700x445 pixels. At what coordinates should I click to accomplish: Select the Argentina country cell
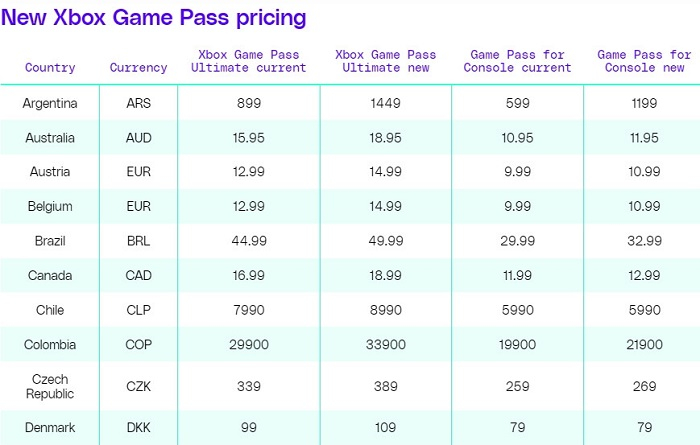(50, 103)
